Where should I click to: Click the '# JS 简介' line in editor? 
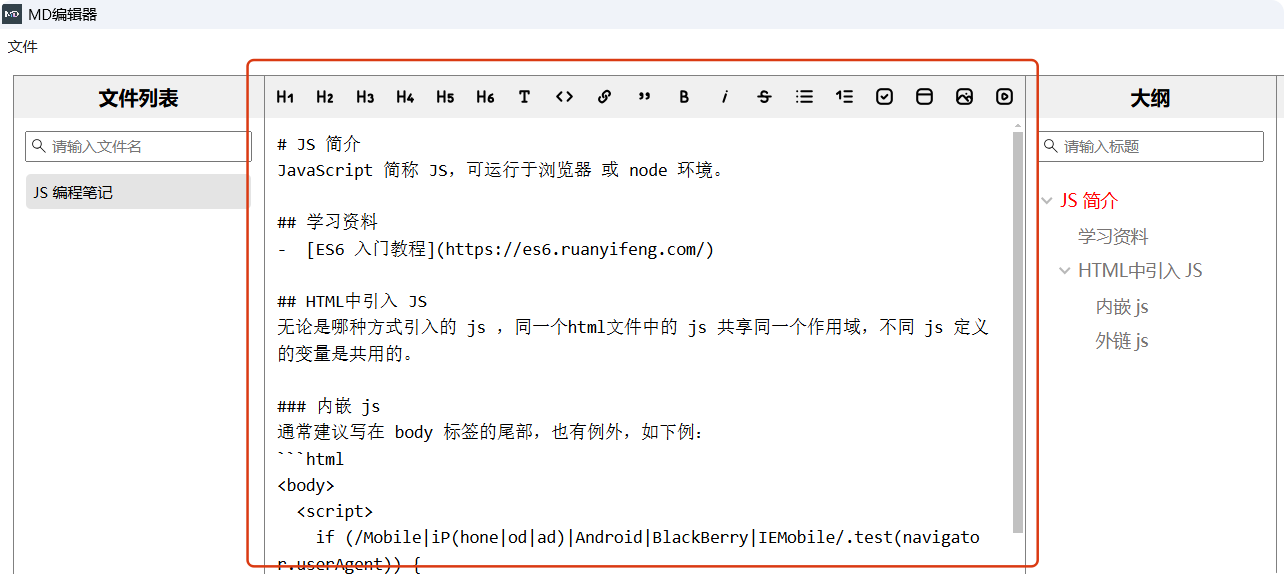(x=319, y=144)
